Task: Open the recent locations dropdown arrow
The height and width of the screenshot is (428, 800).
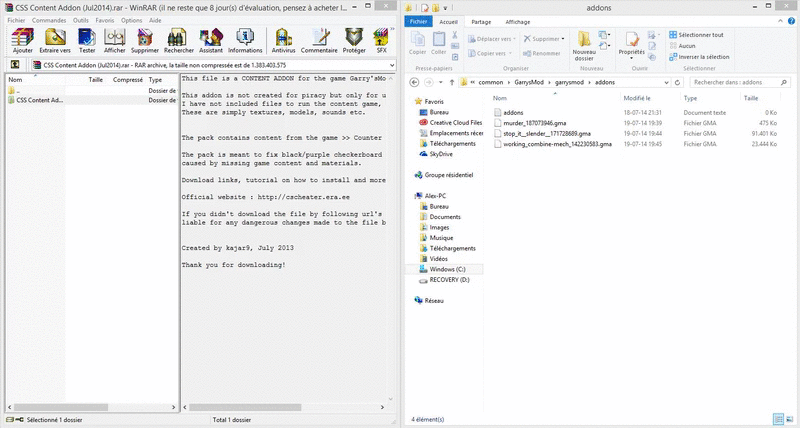Action: tap(441, 82)
